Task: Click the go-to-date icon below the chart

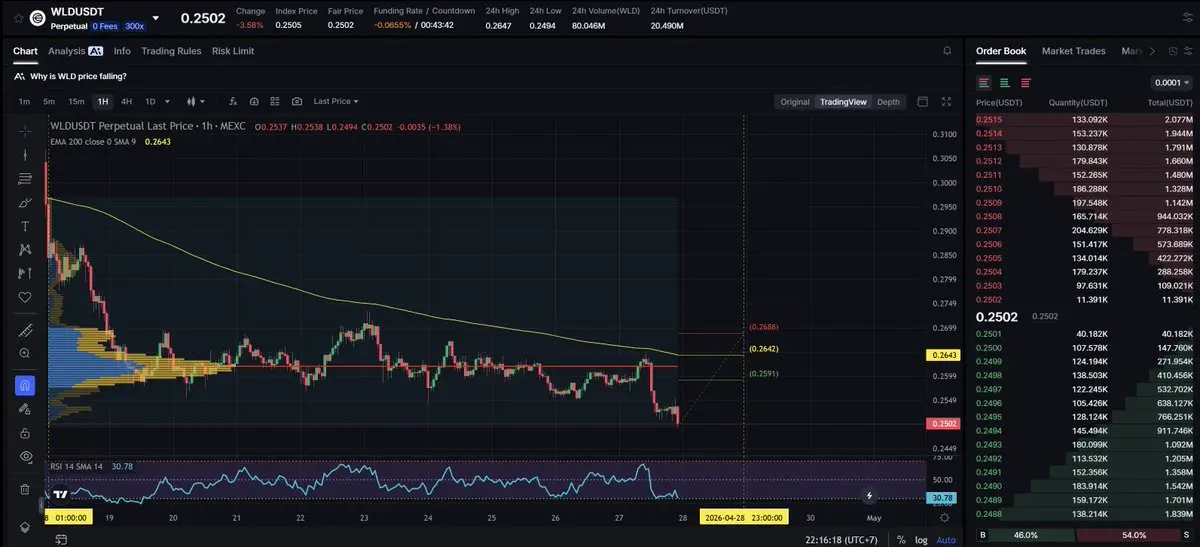Action: (x=61, y=539)
